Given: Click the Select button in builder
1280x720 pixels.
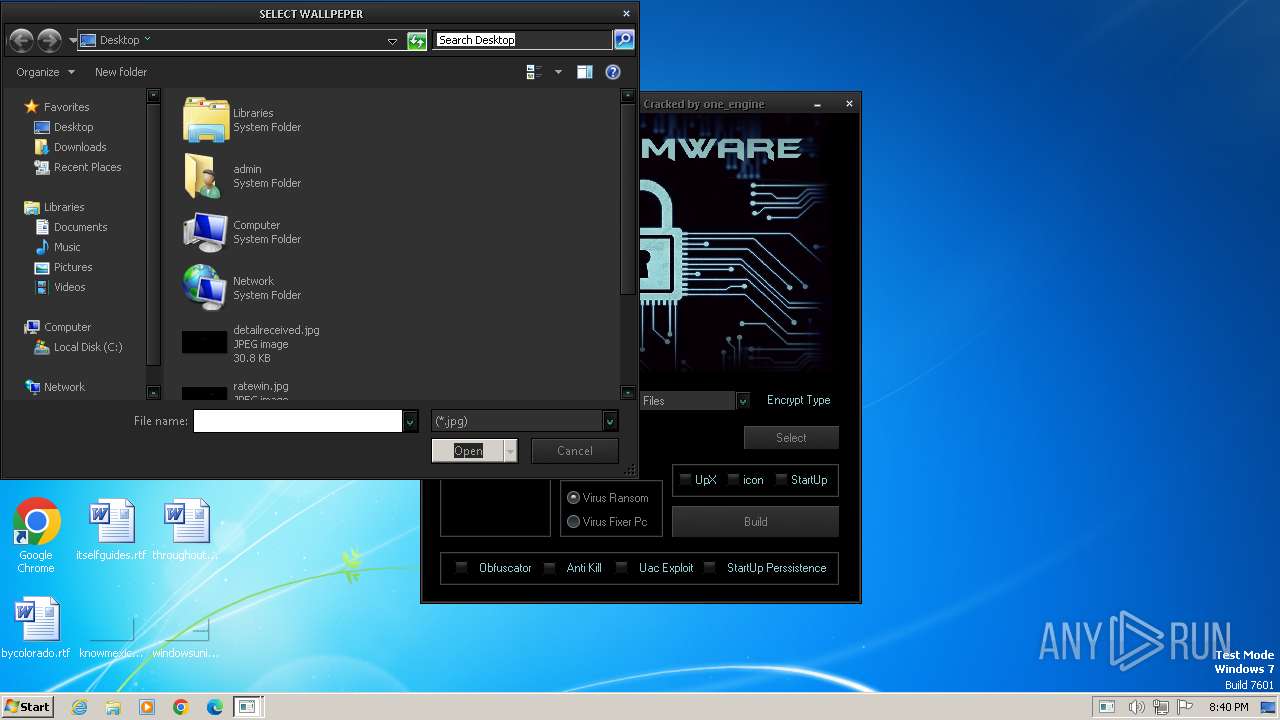Looking at the screenshot, I should [791, 438].
